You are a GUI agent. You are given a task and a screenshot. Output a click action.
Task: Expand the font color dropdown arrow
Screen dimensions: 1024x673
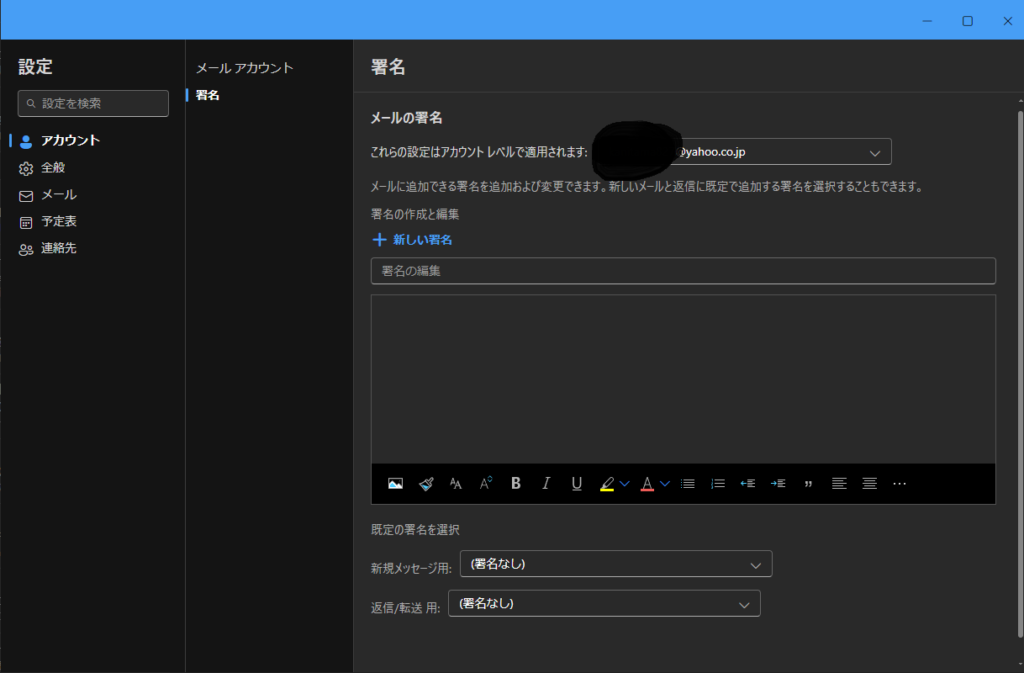[x=665, y=484]
